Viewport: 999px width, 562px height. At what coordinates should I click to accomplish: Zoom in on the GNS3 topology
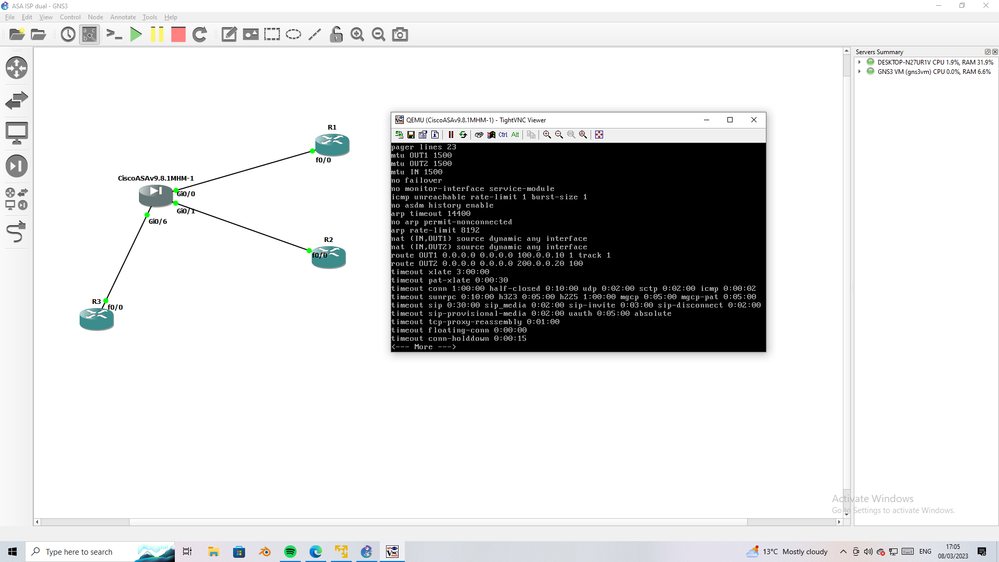[x=357, y=34]
